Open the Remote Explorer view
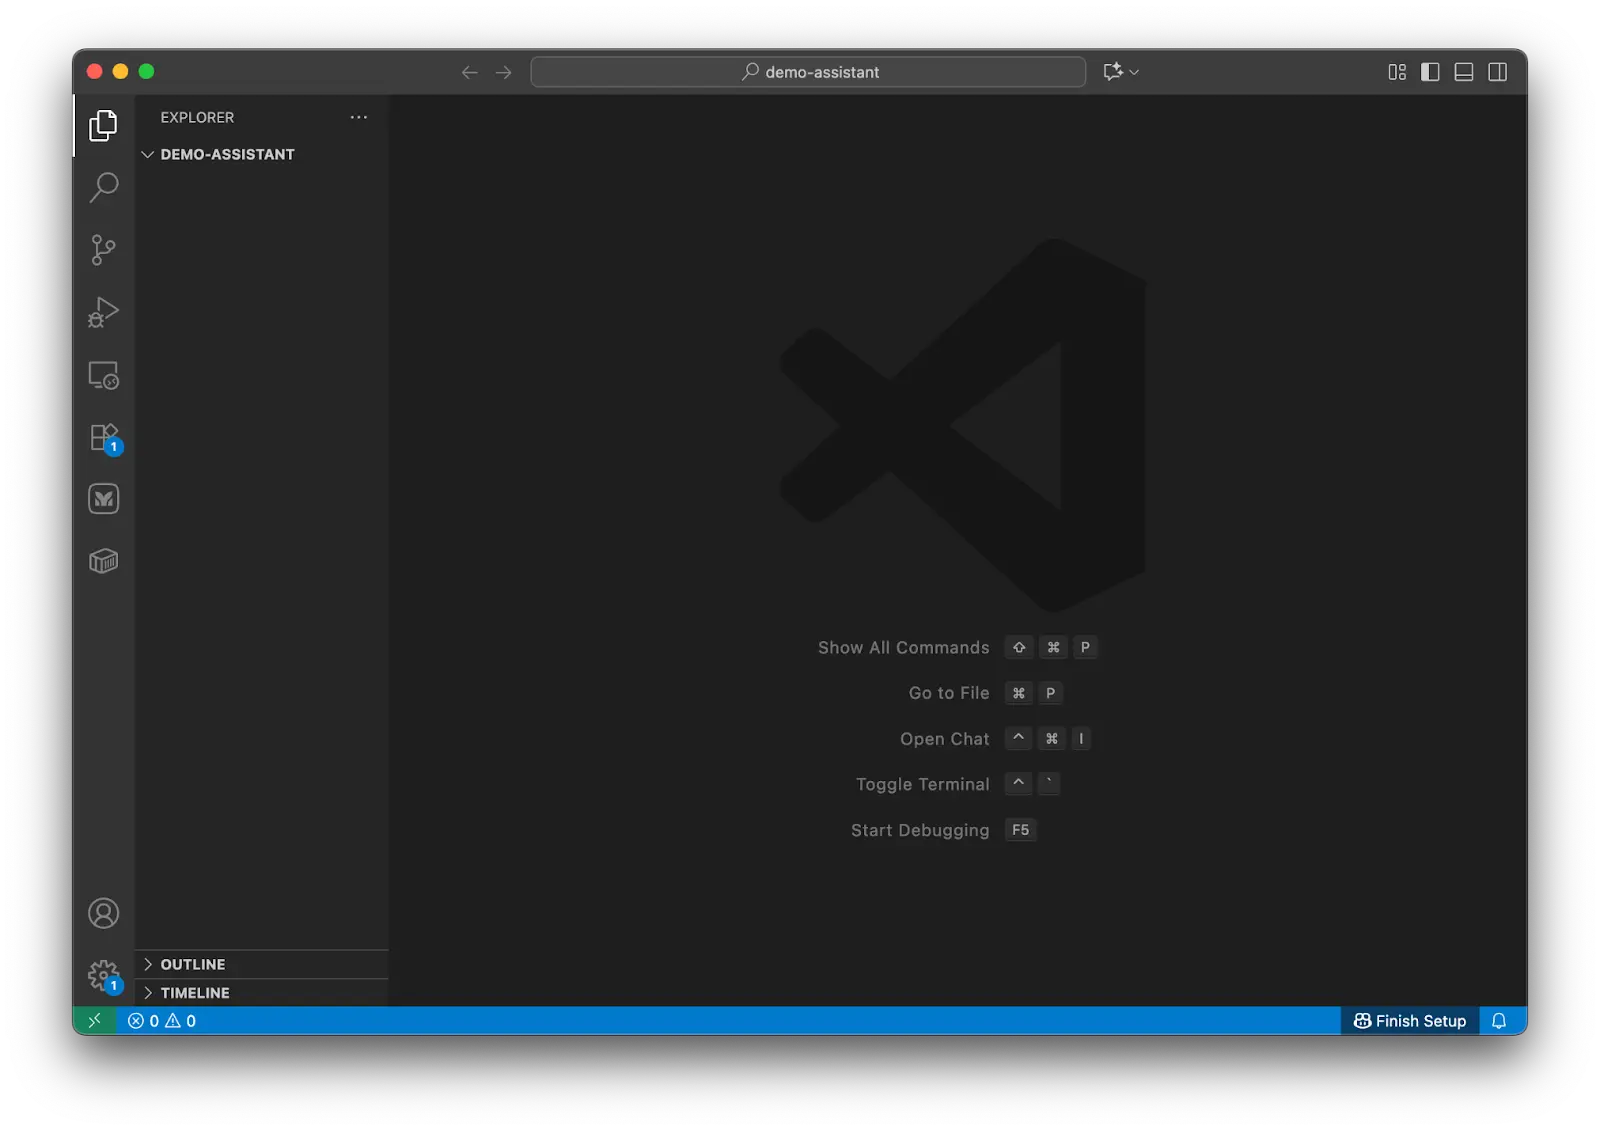This screenshot has height=1131, width=1600. tap(102, 375)
